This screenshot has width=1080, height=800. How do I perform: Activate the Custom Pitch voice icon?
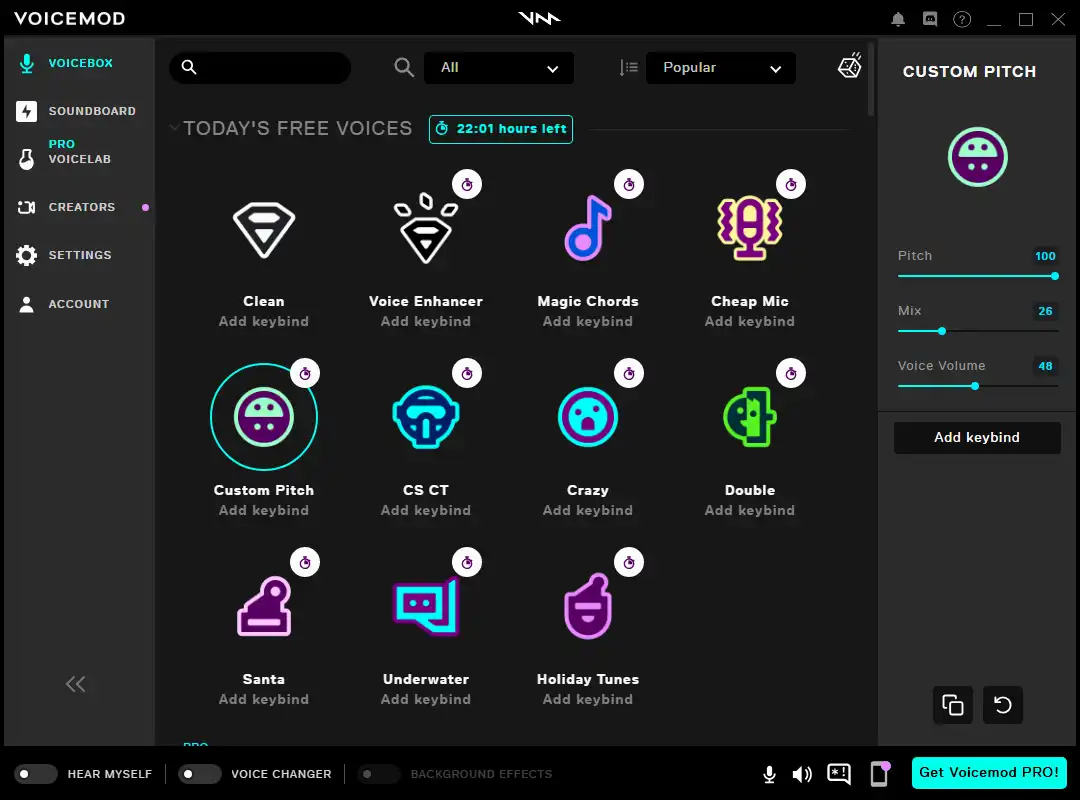pyautogui.click(x=264, y=417)
